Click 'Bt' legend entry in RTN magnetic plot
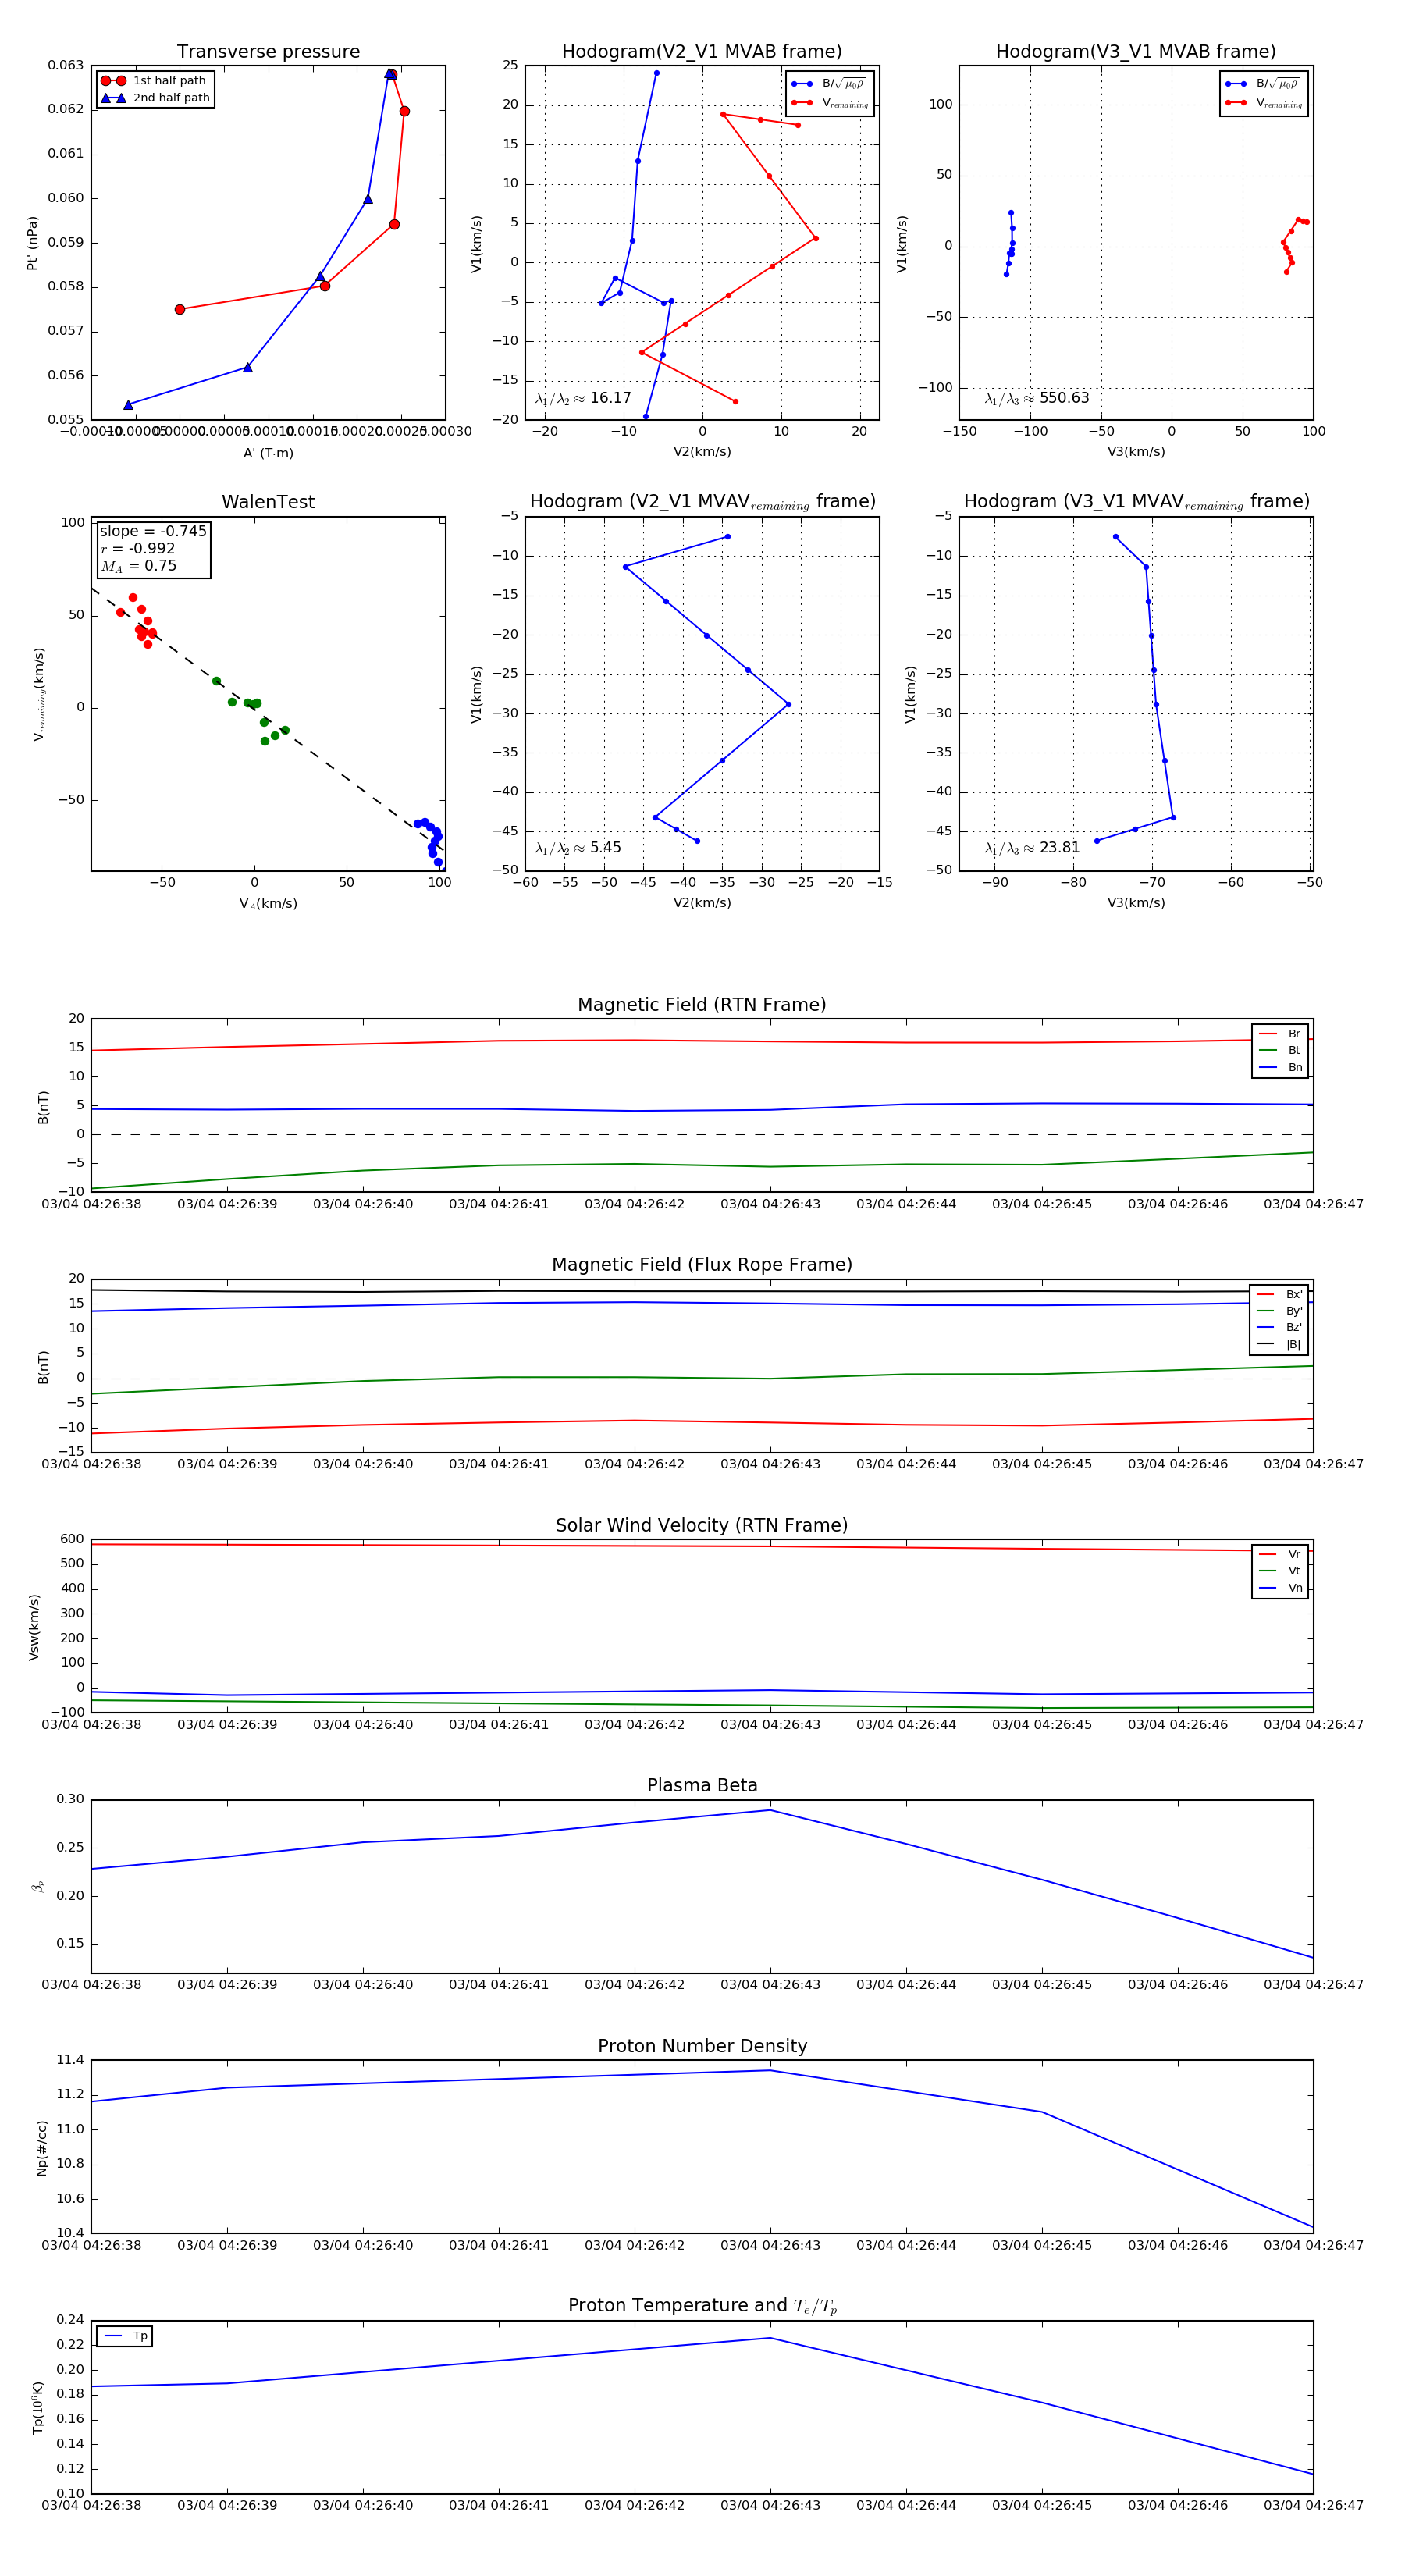Image resolution: width=1405 pixels, height=2576 pixels. pyautogui.click(x=1280, y=1051)
